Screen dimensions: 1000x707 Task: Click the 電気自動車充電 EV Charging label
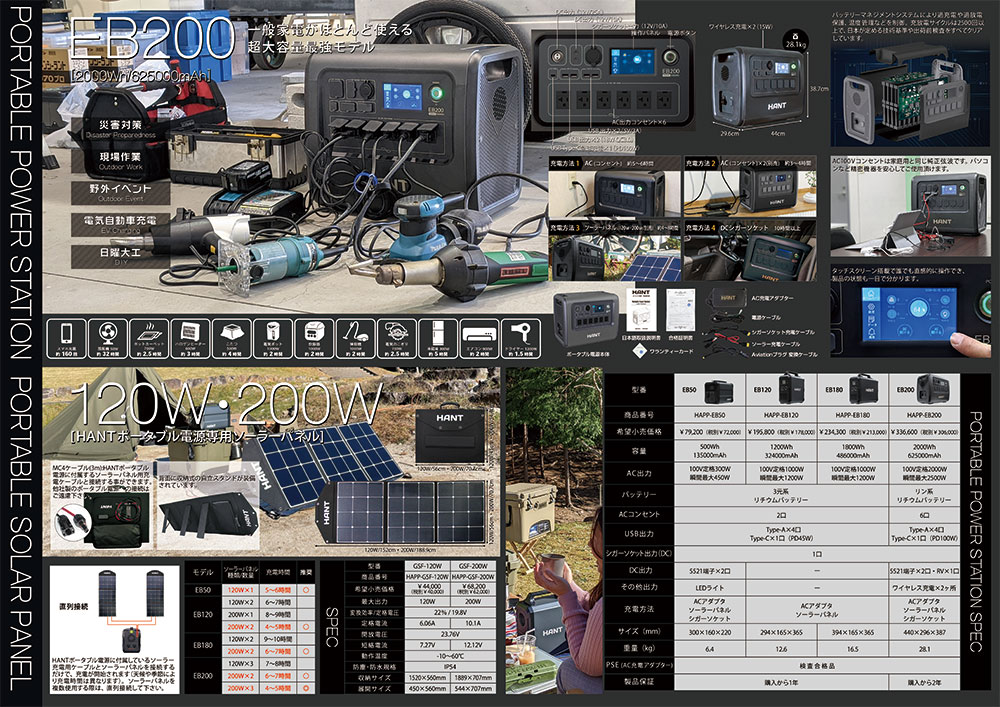point(121,224)
